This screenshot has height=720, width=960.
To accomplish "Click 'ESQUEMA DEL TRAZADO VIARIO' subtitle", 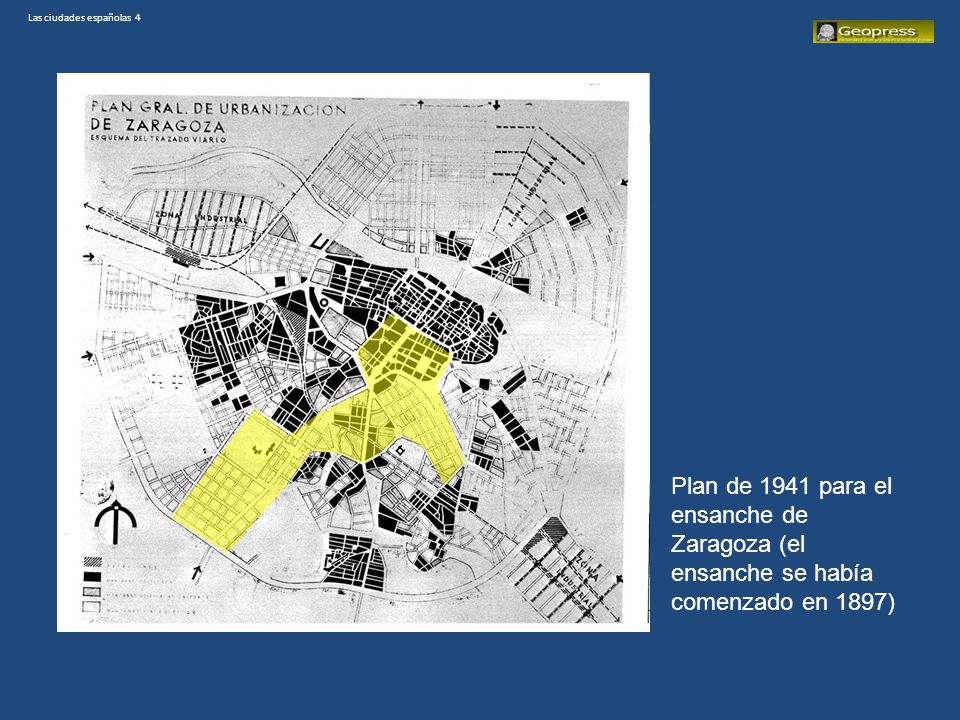I will (159, 139).
